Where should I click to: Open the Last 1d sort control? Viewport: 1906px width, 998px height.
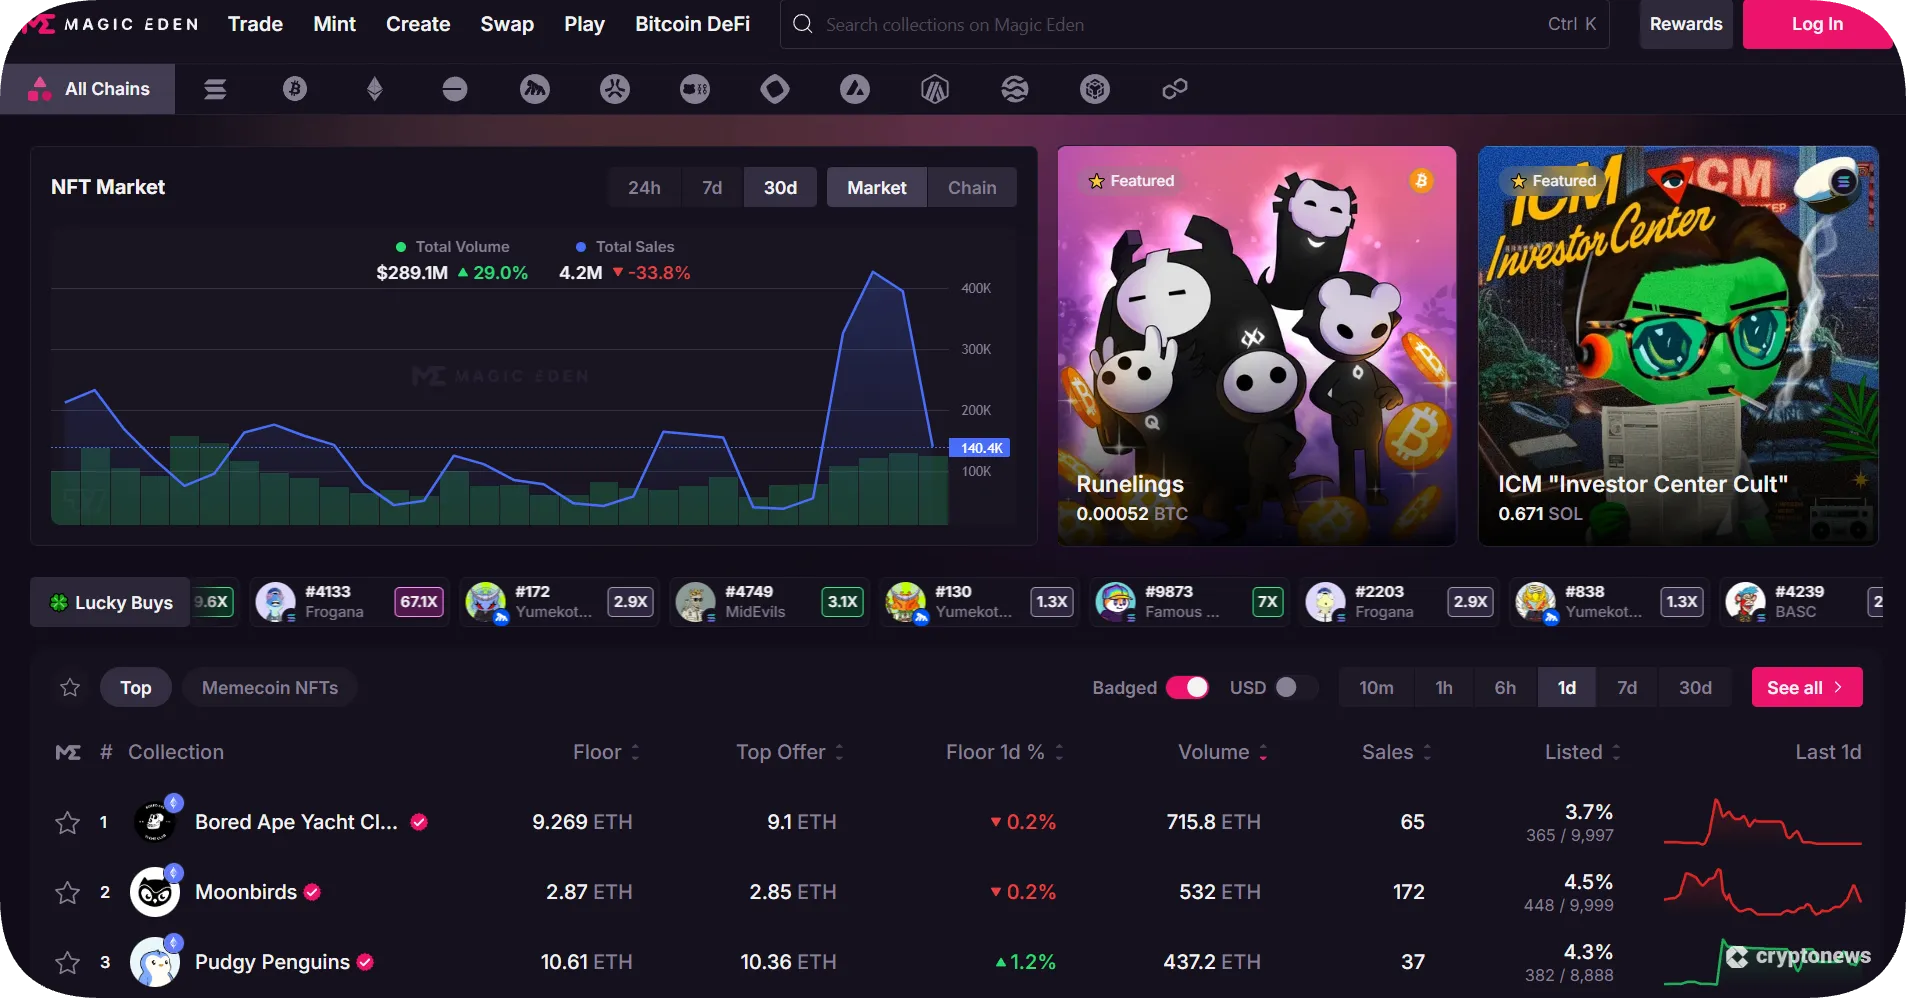[x=1828, y=752]
